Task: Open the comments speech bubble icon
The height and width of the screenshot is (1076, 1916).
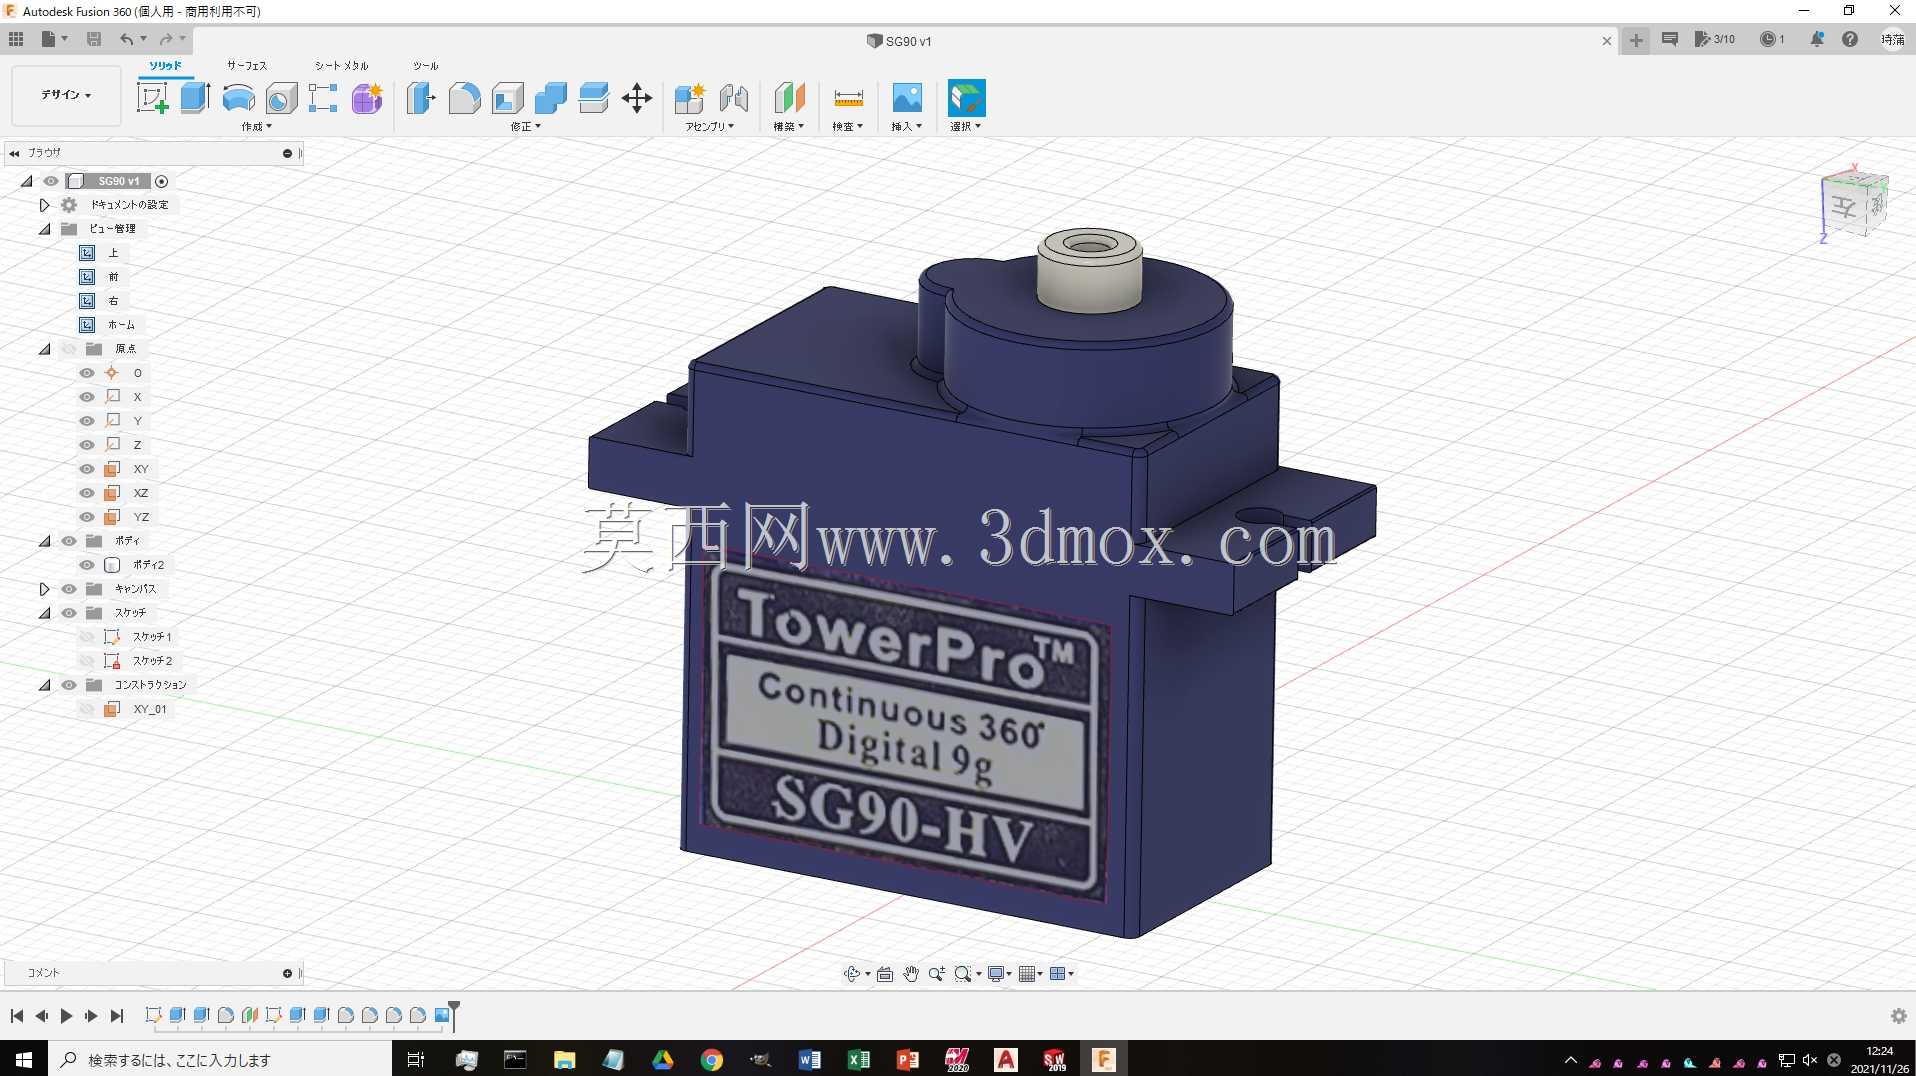Action: point(1669,39)
